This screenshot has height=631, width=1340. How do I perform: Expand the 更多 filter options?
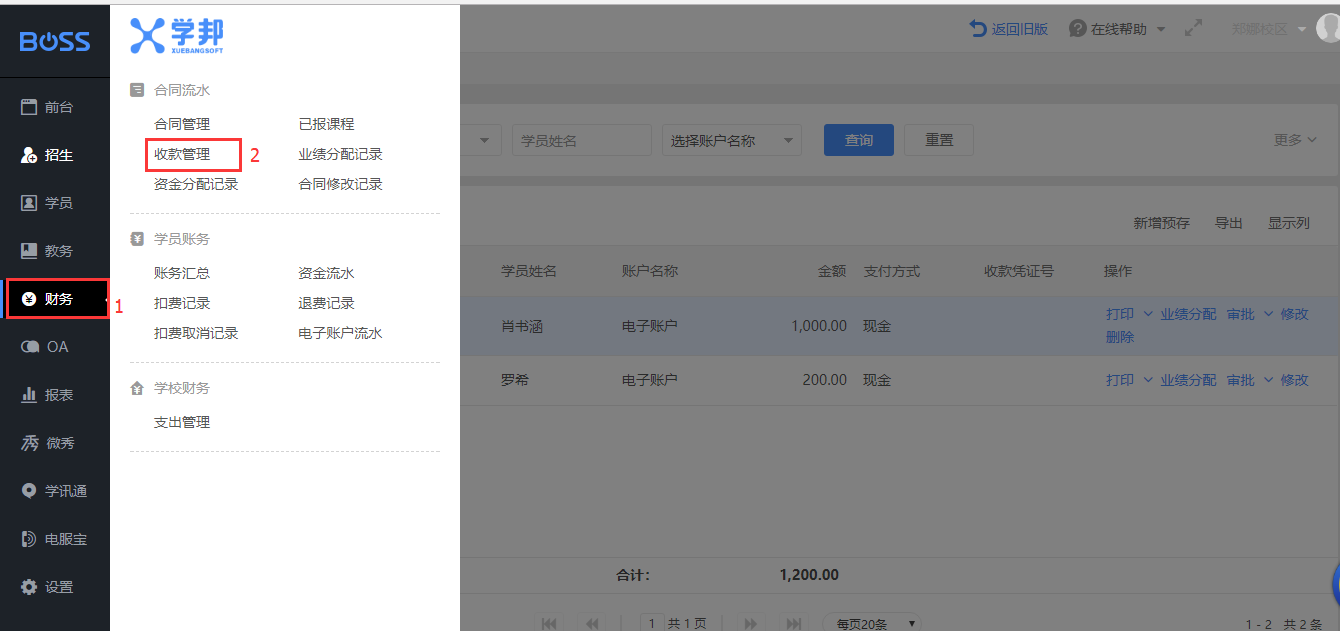(1295, 140)
